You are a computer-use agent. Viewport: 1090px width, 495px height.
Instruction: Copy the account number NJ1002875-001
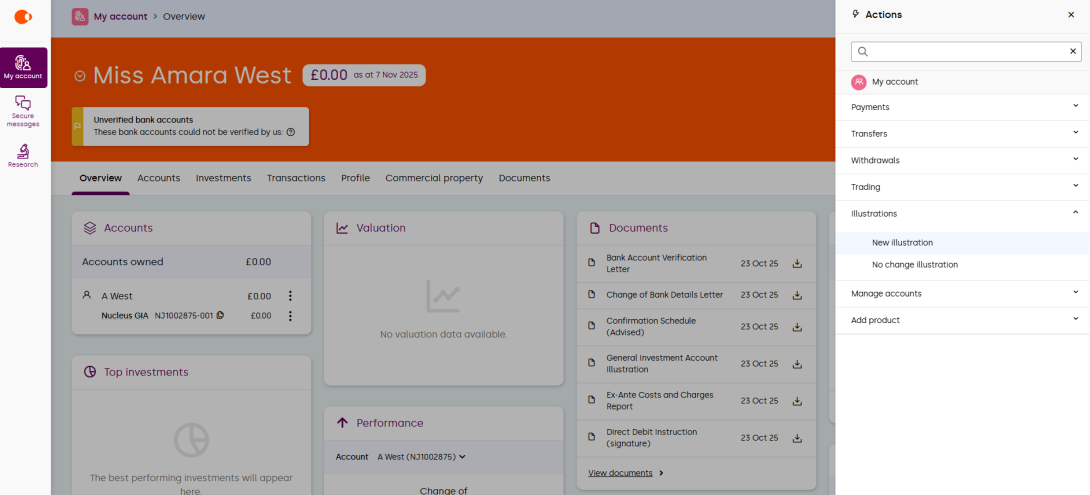(x=220, y=316)
